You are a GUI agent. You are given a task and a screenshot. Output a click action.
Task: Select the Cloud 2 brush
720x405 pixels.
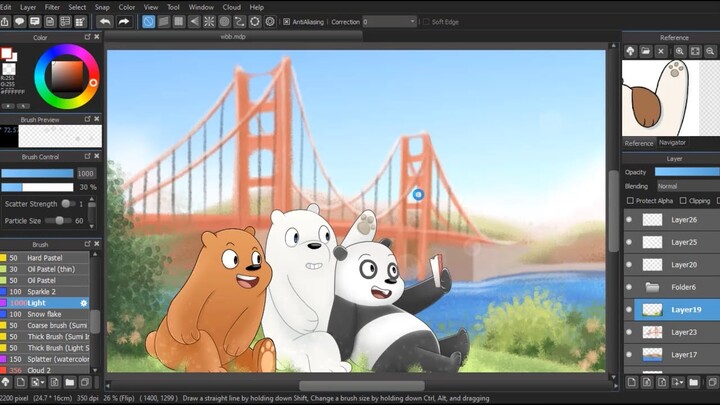(45, 370)
